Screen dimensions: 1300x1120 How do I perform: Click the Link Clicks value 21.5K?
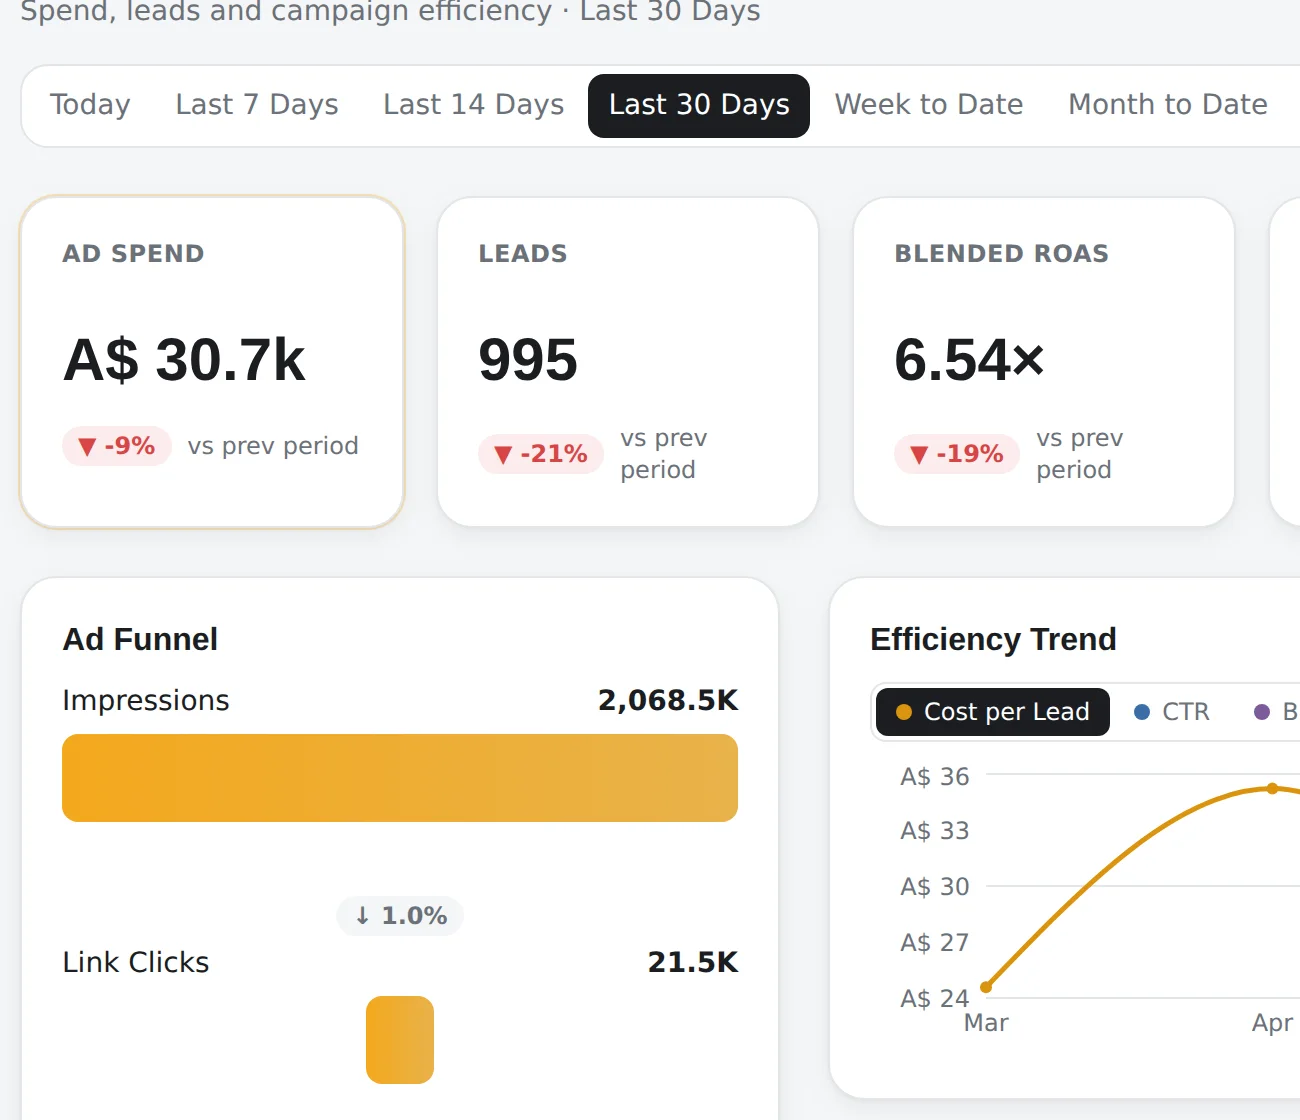(x=693, y=962)
